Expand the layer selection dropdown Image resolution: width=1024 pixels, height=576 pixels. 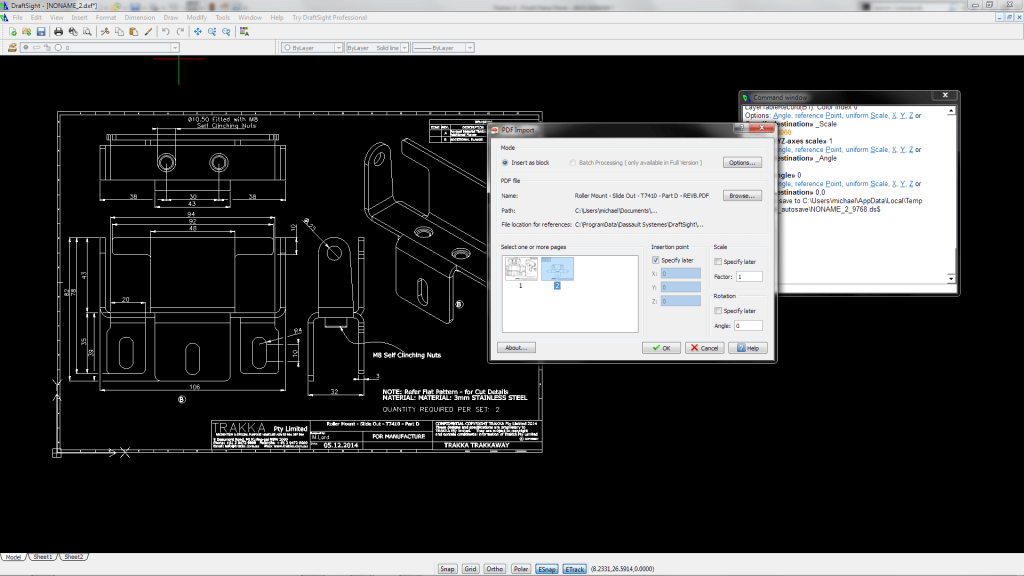point(175,47)
